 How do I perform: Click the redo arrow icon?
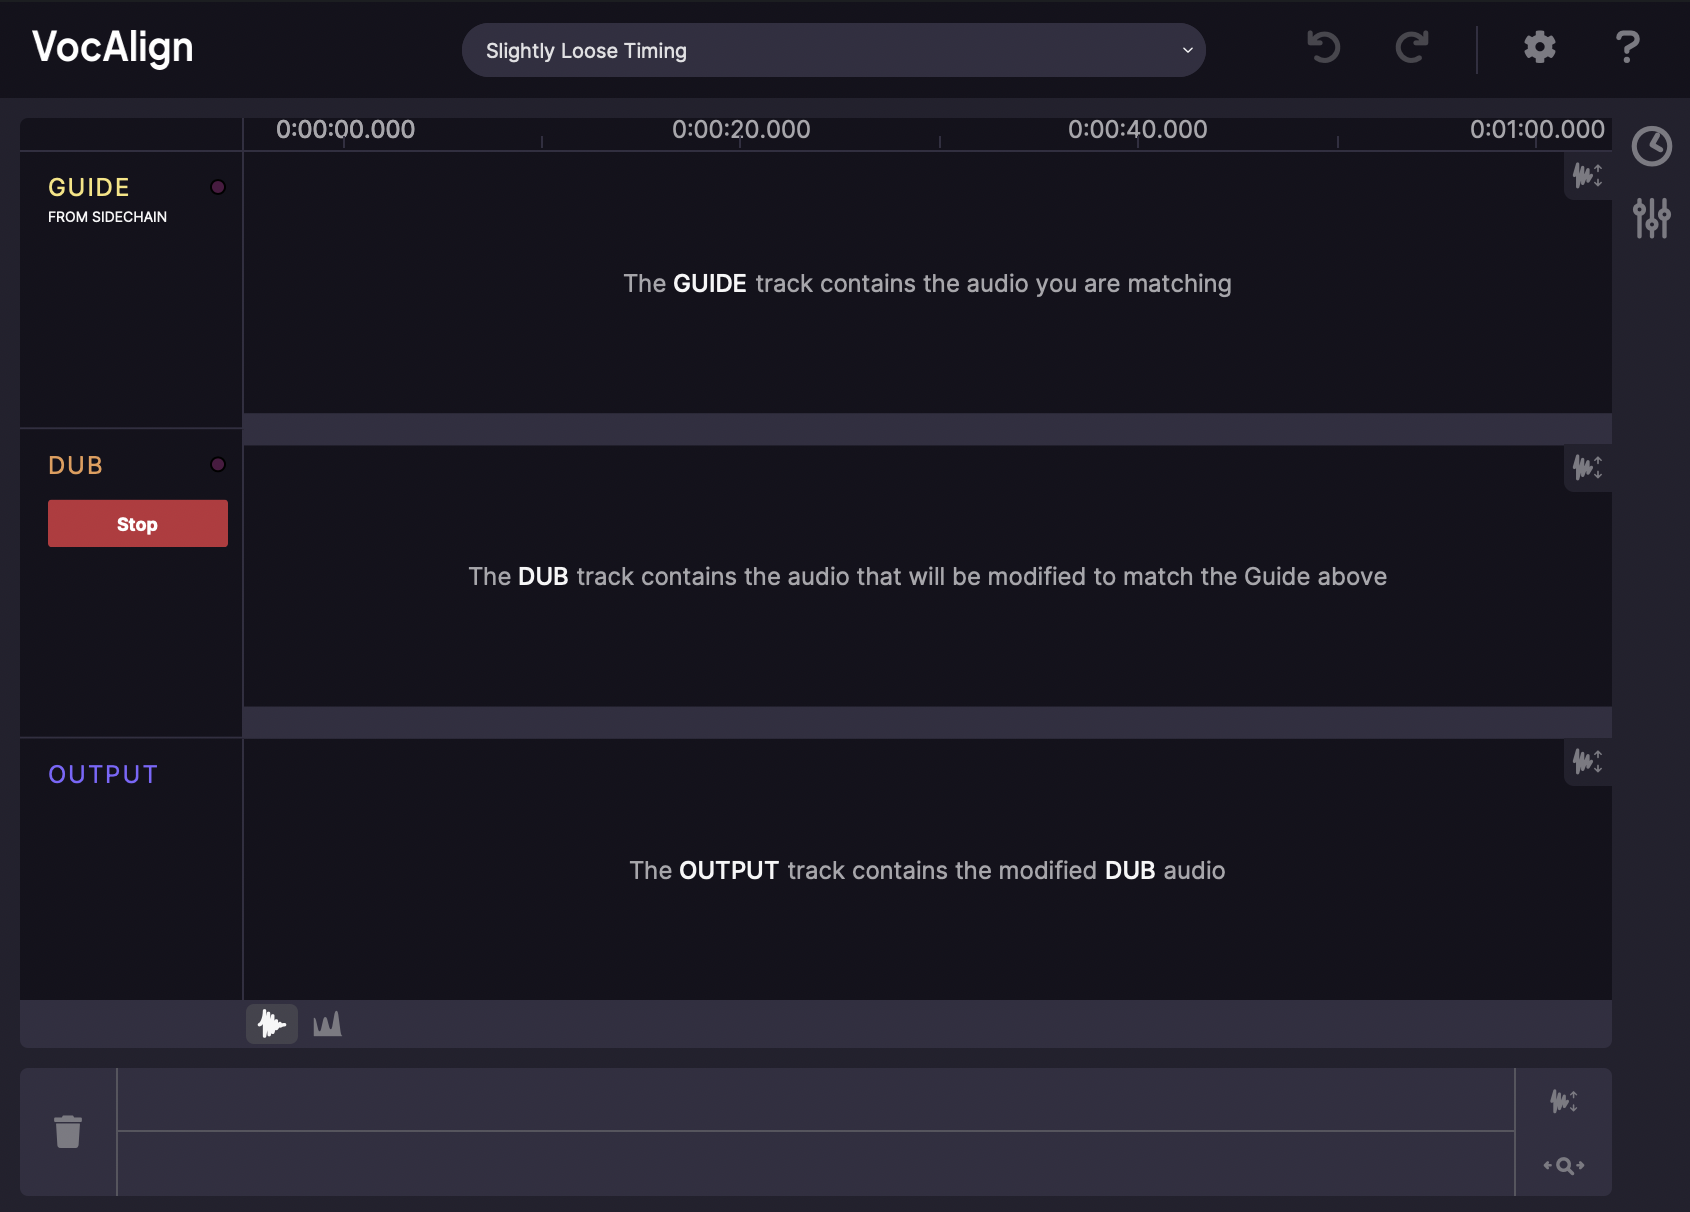pos(1411,47)
